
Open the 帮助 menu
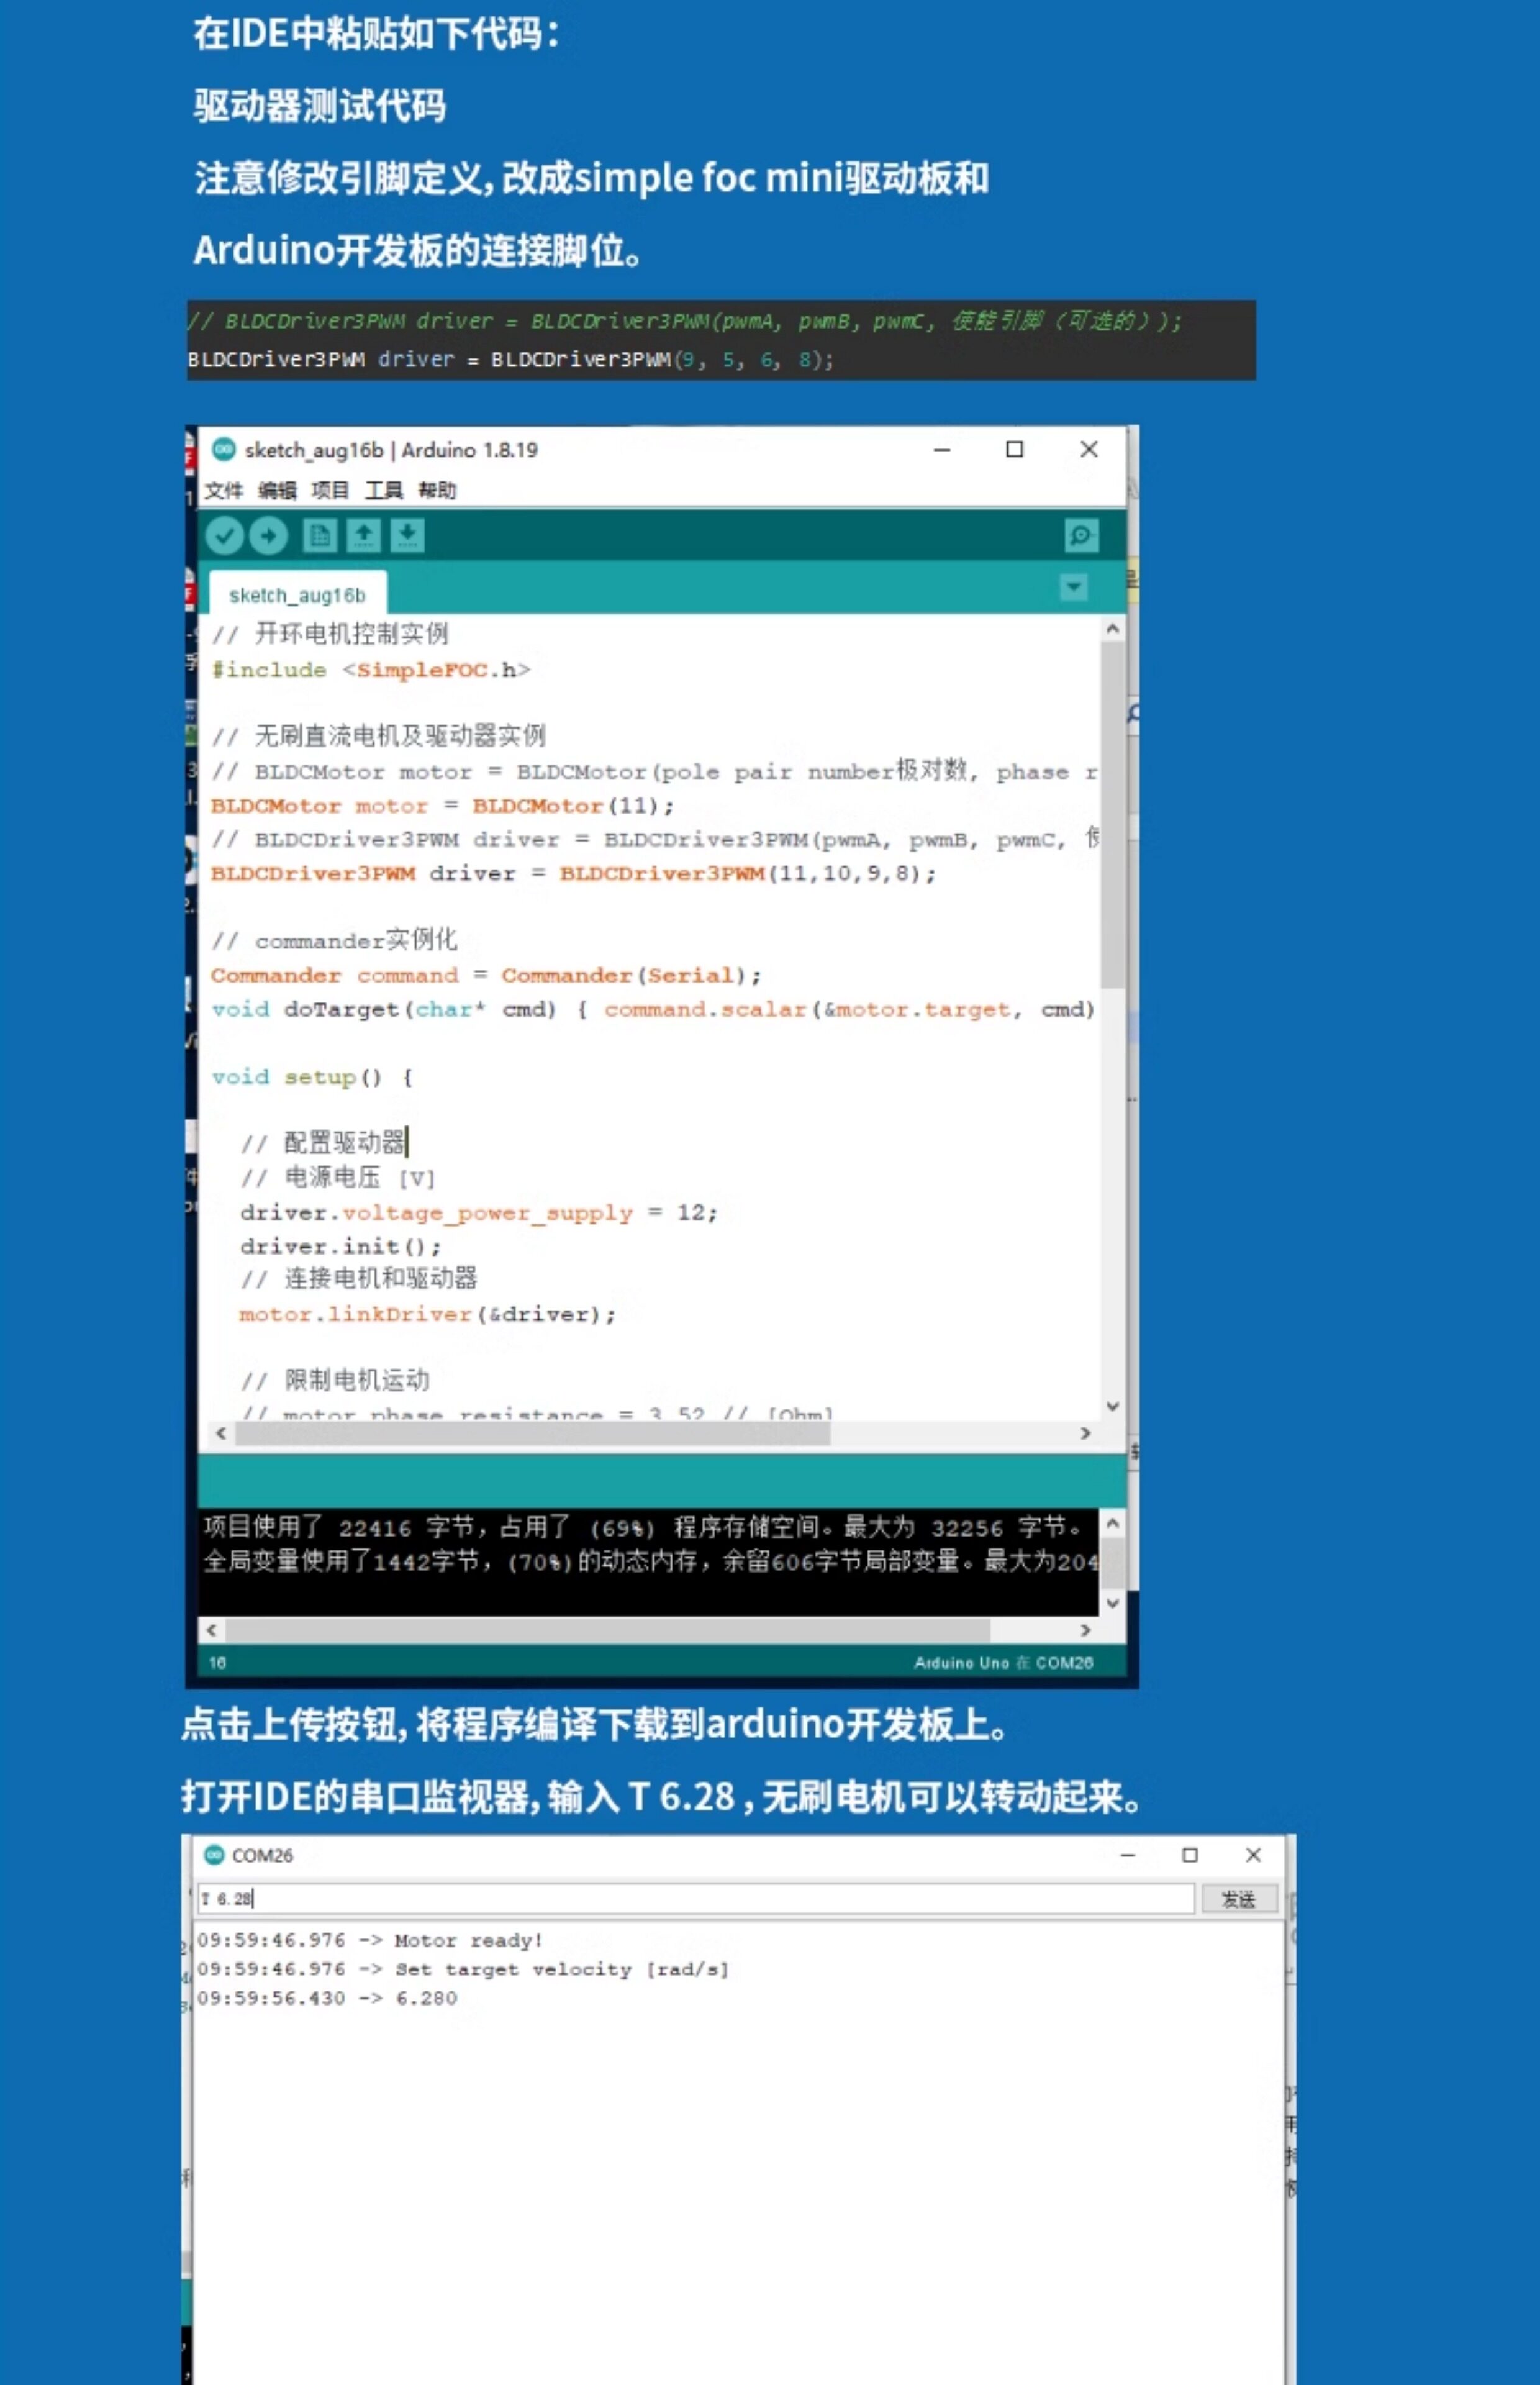pos(437,490)
